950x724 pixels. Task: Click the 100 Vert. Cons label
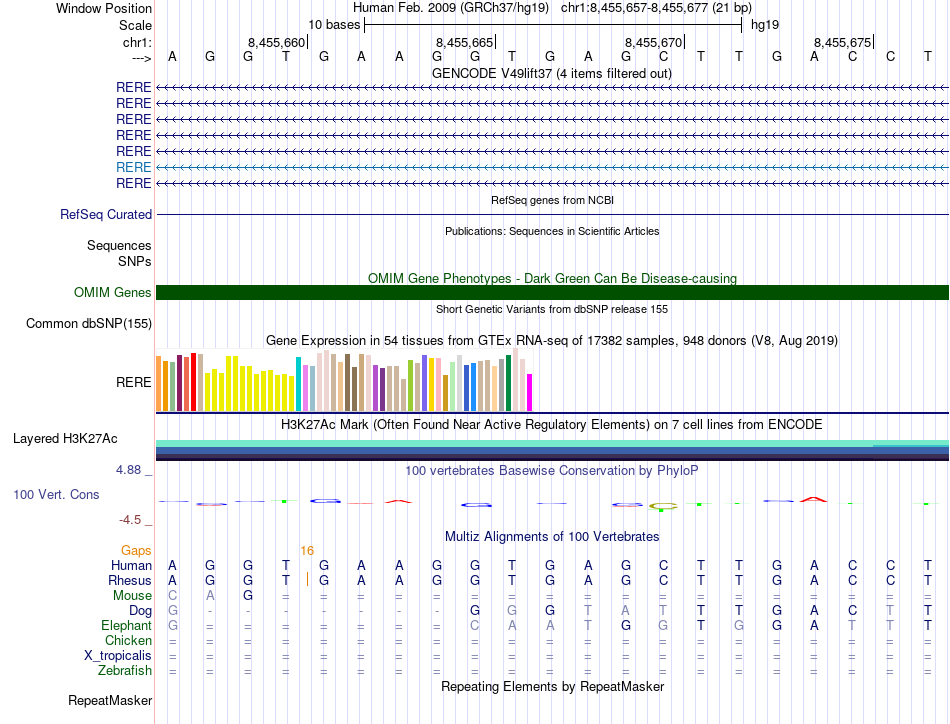(56, 494)
